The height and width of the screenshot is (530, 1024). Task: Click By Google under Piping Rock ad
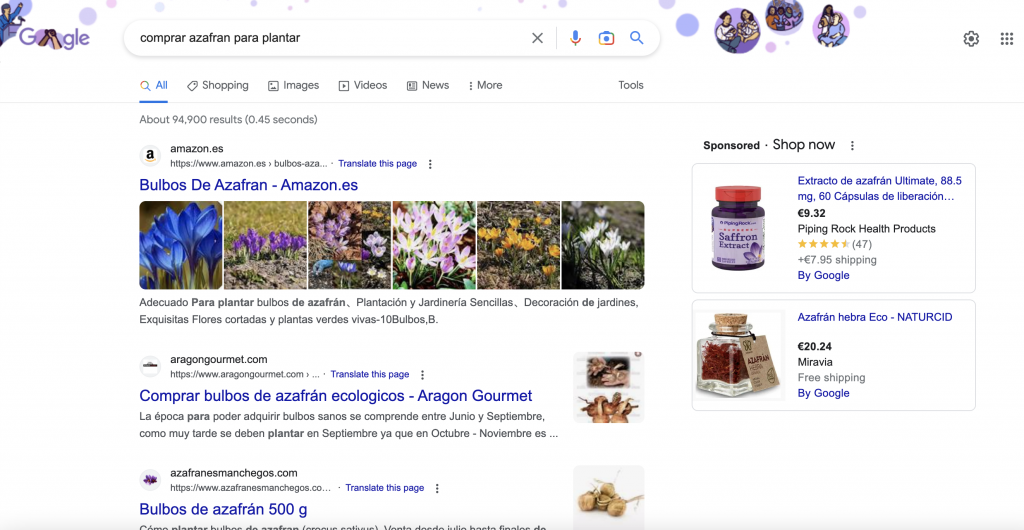click(824, 275)
